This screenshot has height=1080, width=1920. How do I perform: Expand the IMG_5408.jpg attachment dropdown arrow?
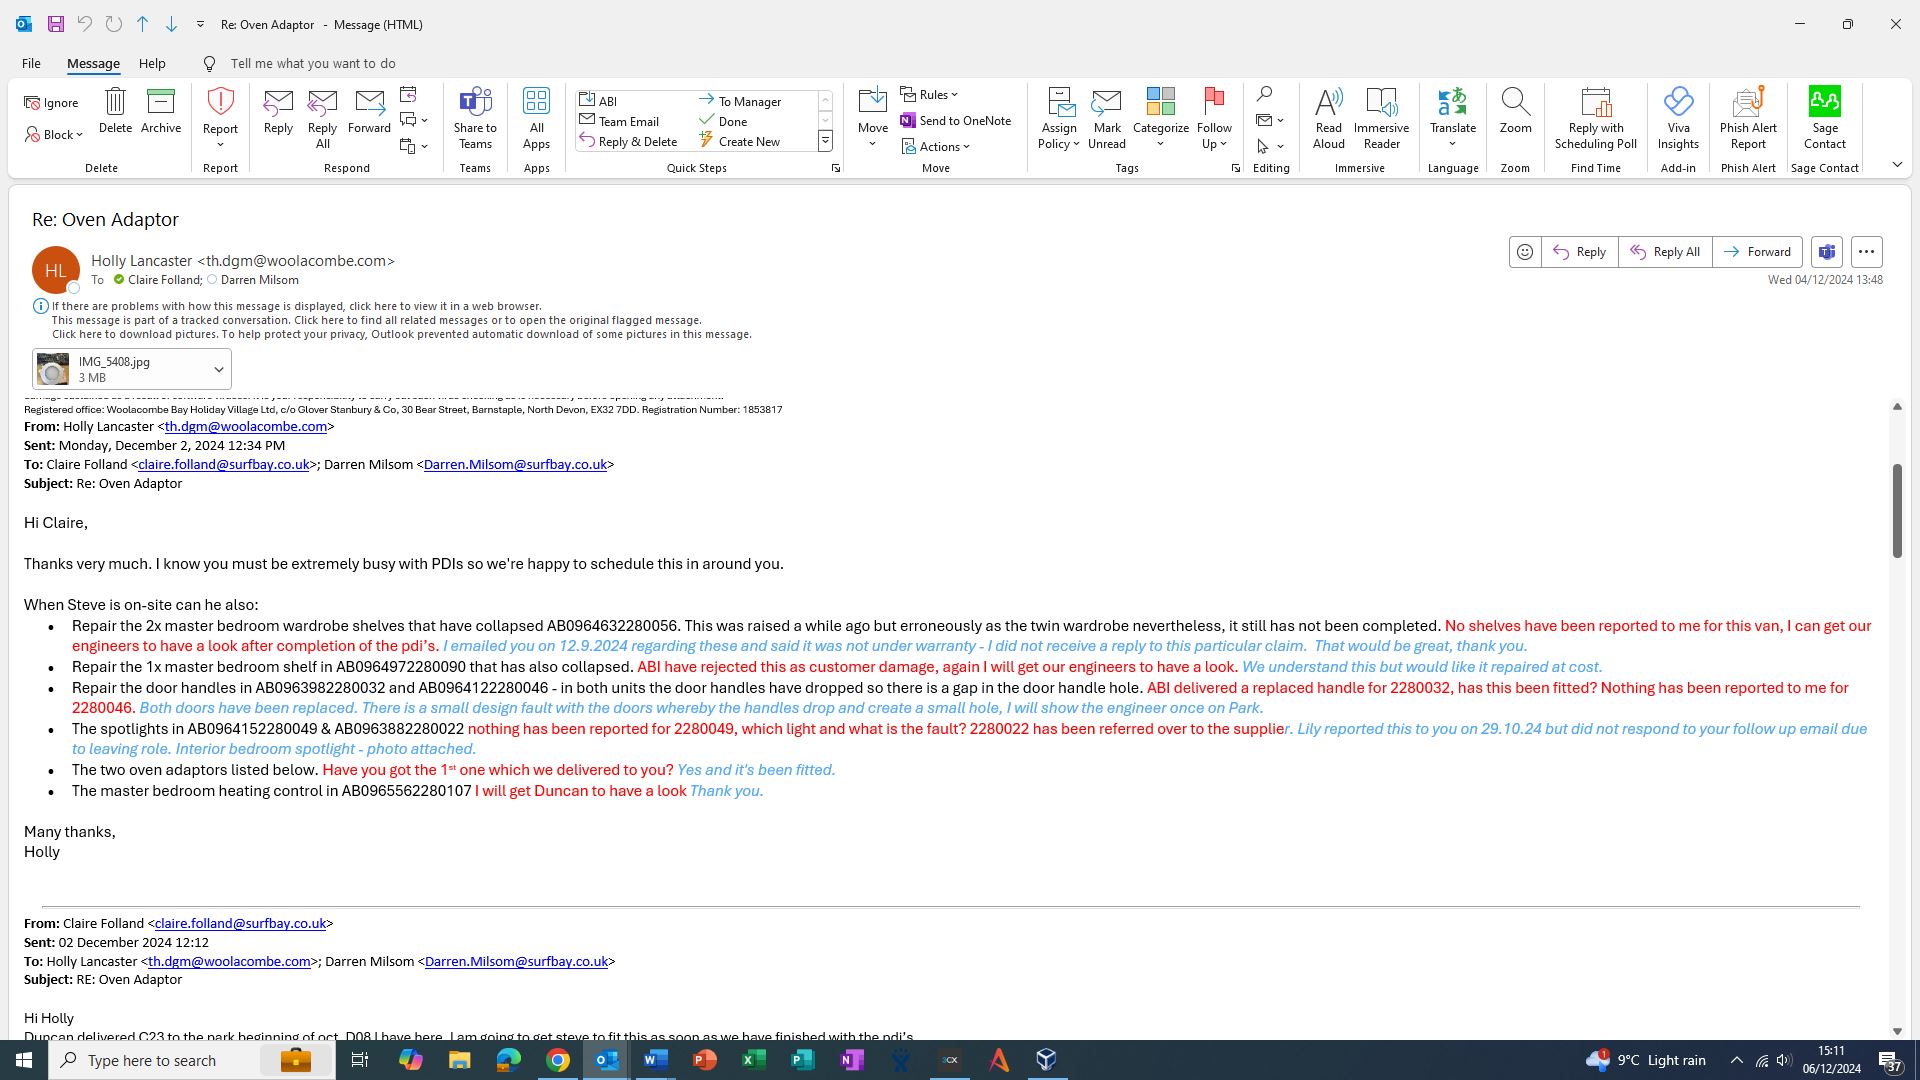tap(218, 370)
